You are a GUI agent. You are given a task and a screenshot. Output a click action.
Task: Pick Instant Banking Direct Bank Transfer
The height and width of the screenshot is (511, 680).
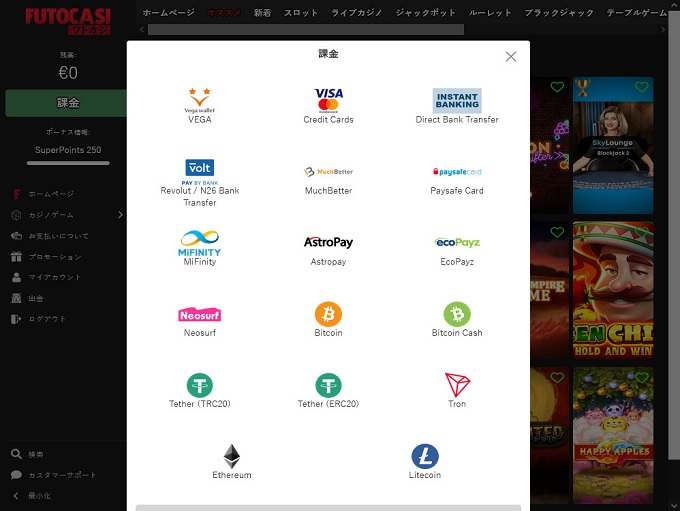[x=456, y=100]
